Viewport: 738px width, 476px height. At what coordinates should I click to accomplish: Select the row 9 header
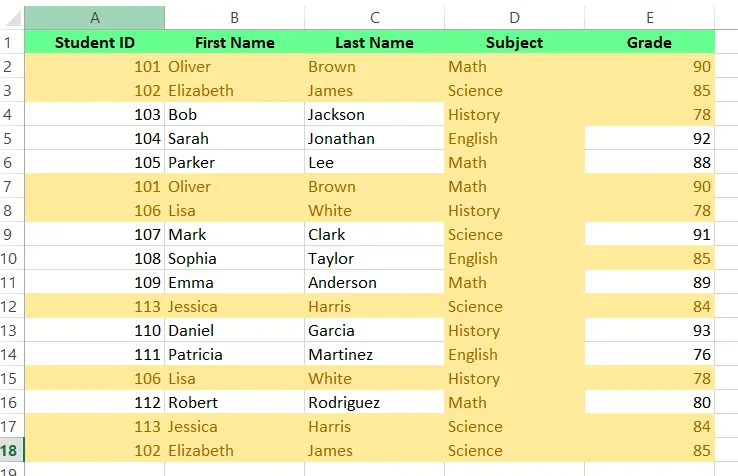tap(11, 235)
